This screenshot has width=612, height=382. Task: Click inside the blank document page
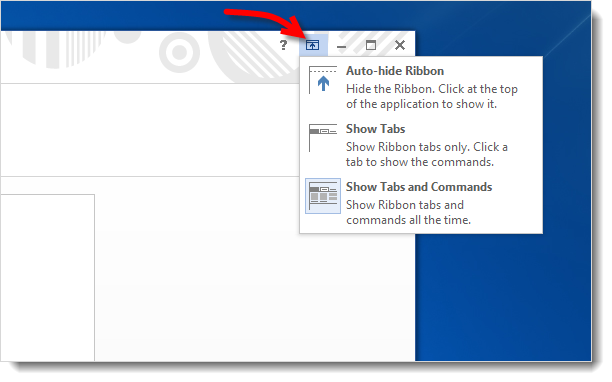click(47, 278)
